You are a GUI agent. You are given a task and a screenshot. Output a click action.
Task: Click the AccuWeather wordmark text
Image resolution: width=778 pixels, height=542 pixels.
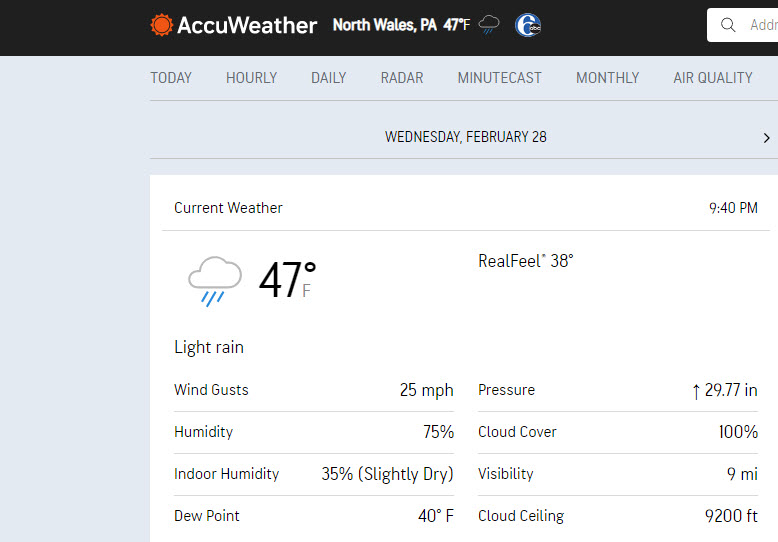tap(247, 25)
